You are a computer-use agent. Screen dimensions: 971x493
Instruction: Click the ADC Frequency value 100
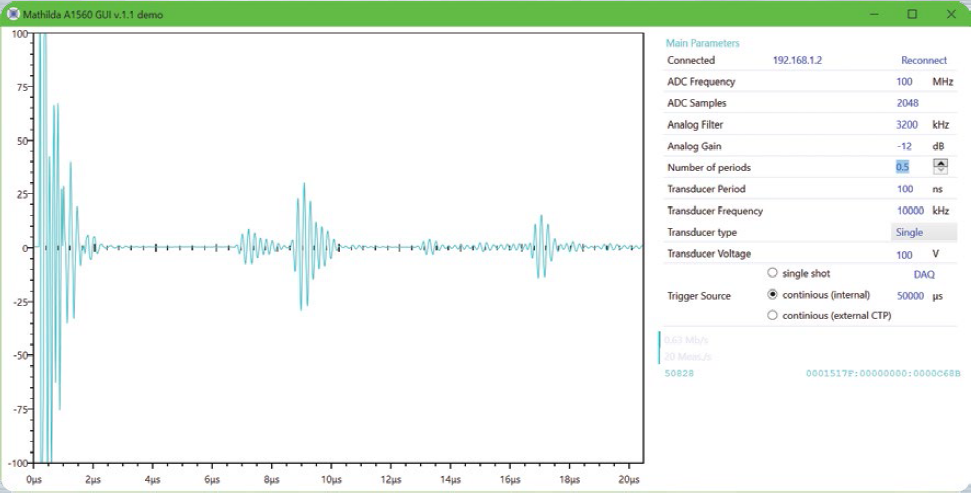point(904,82)
